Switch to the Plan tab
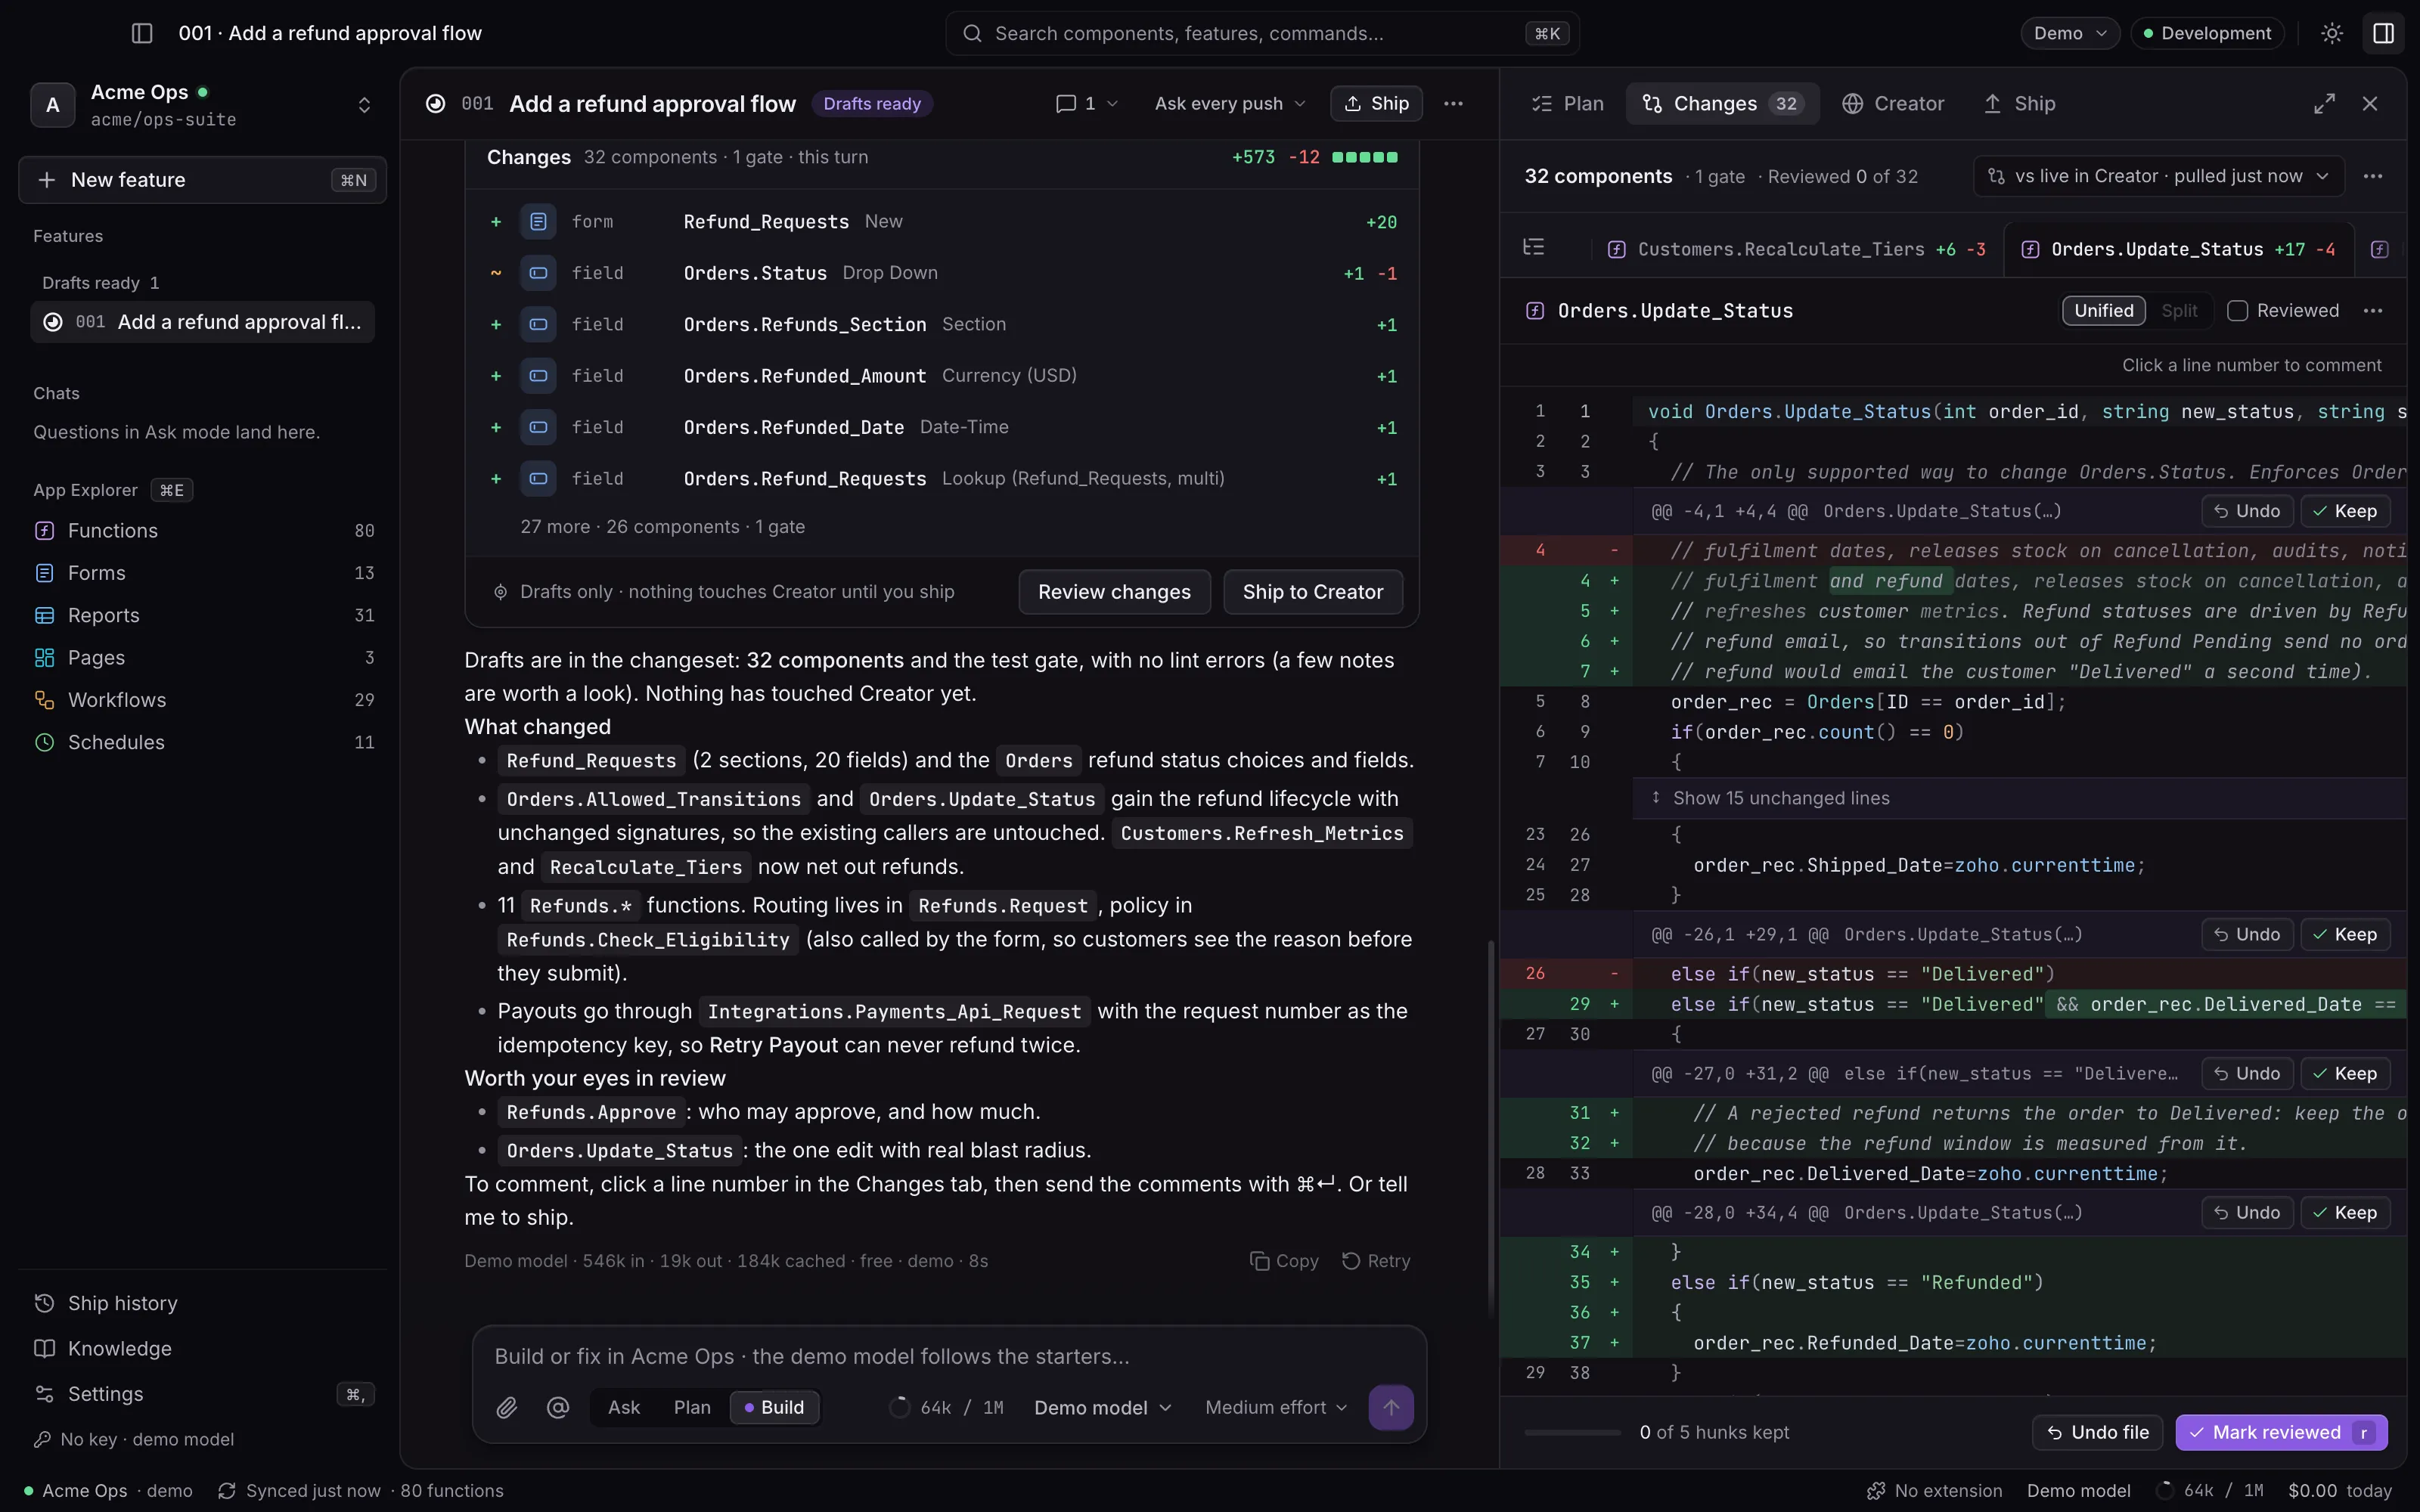This screenshot has height=1512, width=2420. tap(1568, 103)
